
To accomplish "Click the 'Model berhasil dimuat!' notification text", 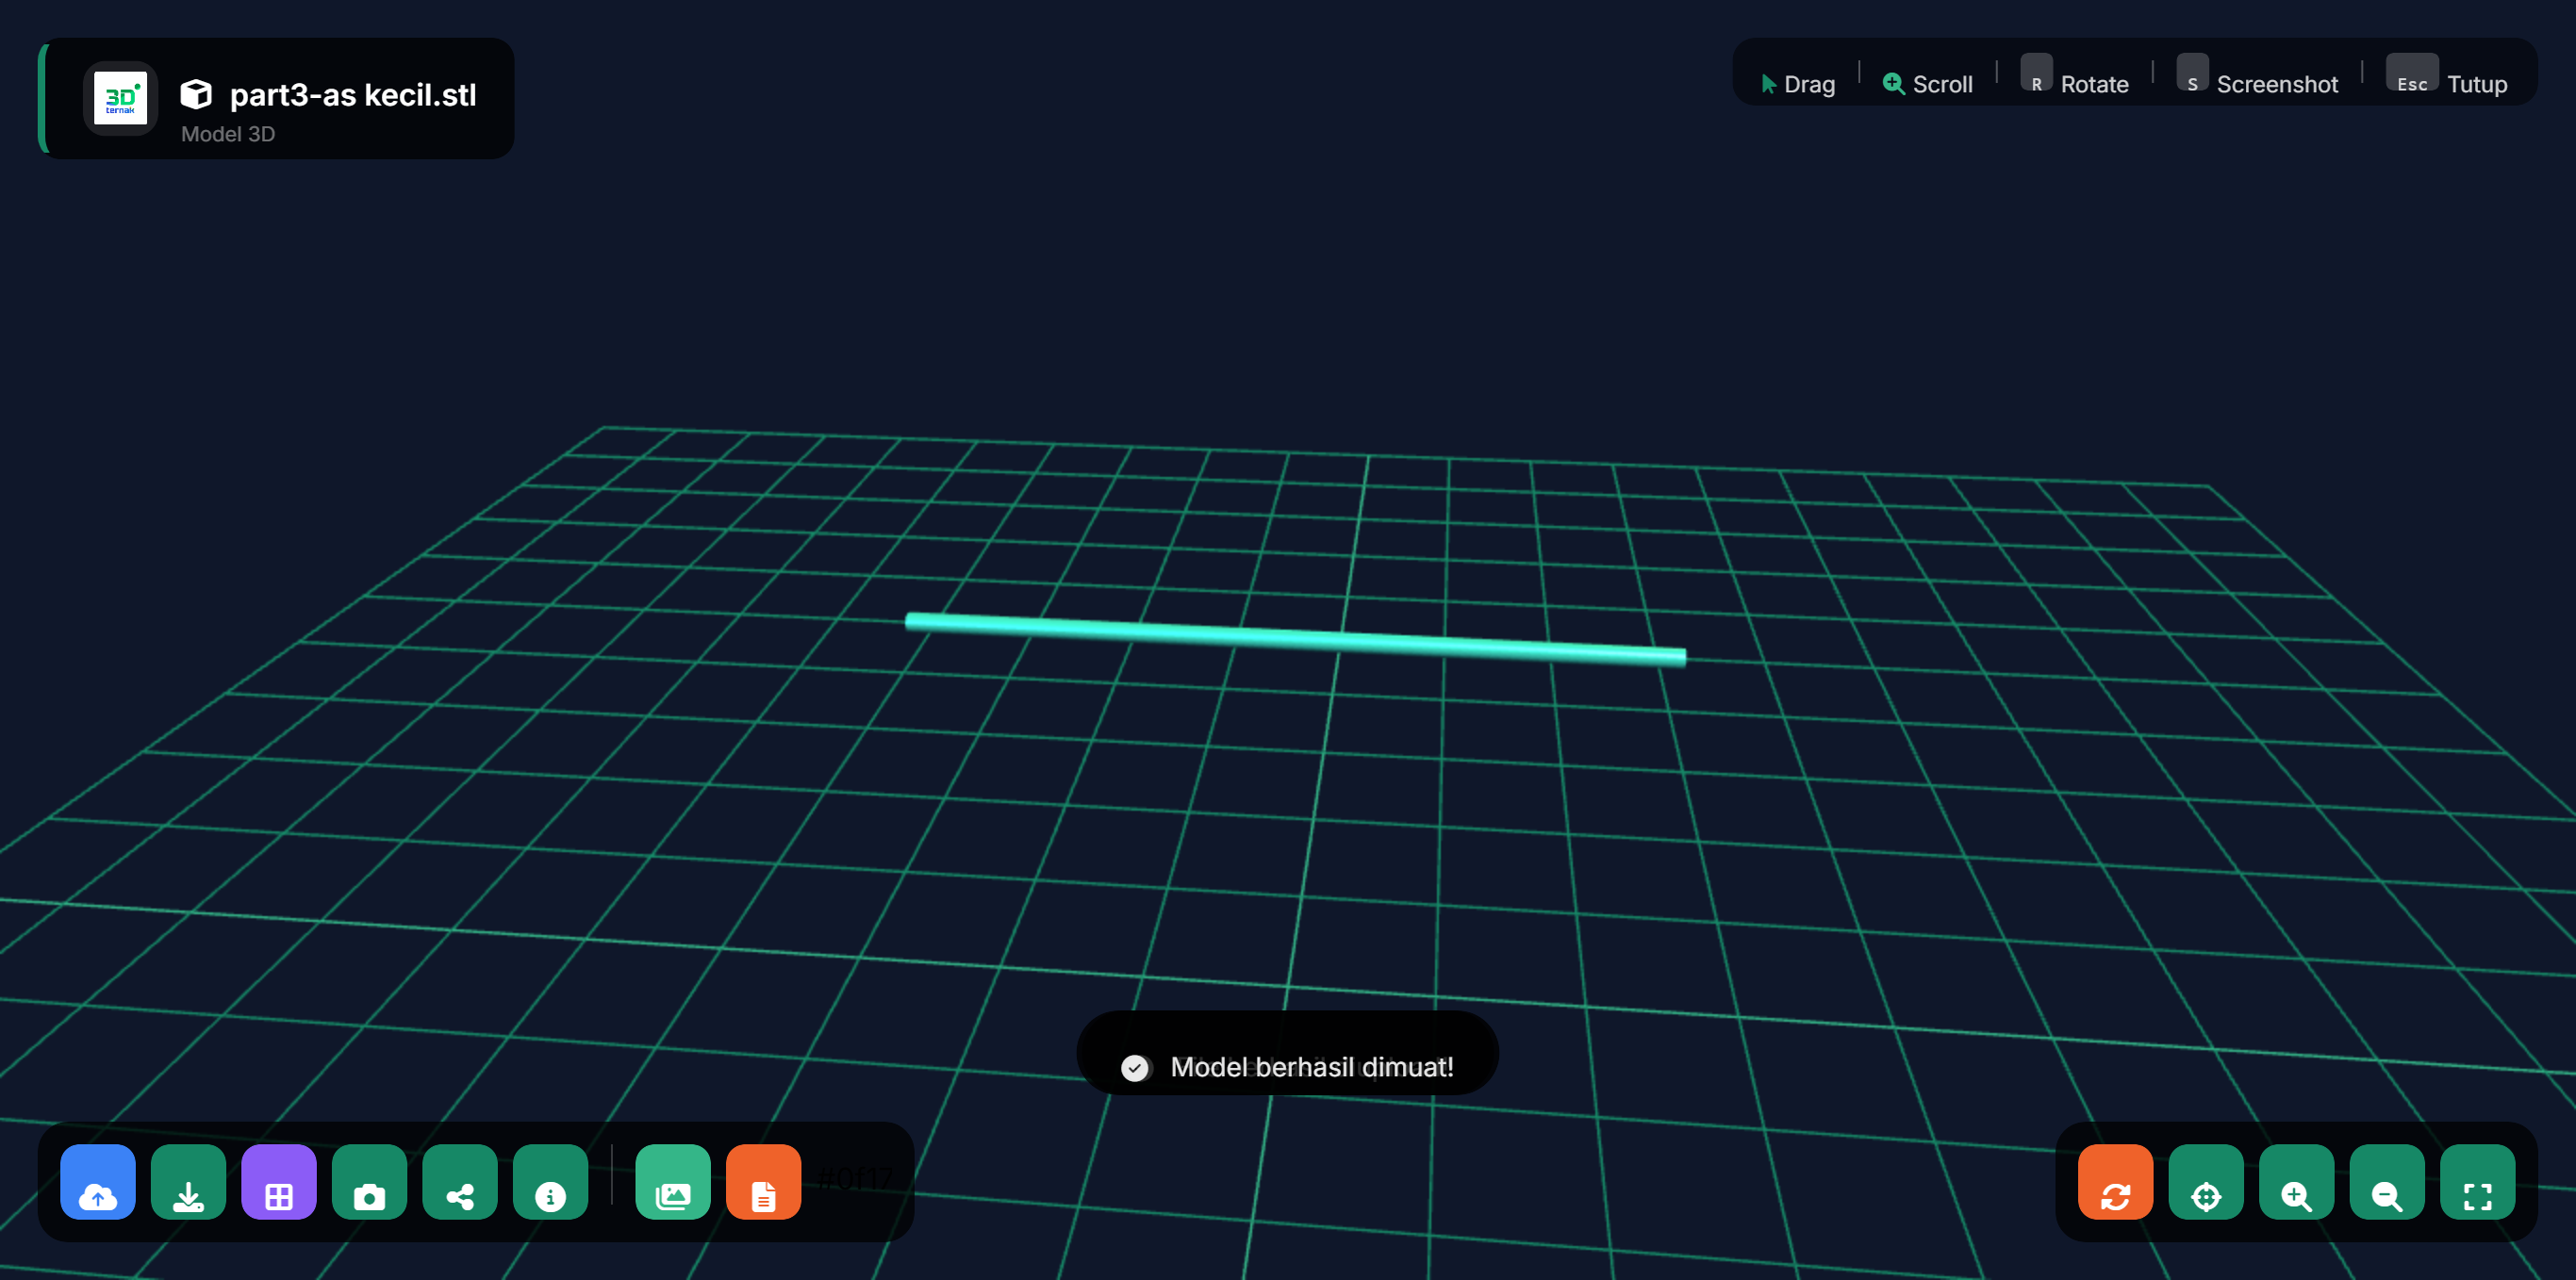I will 1312,1067.
